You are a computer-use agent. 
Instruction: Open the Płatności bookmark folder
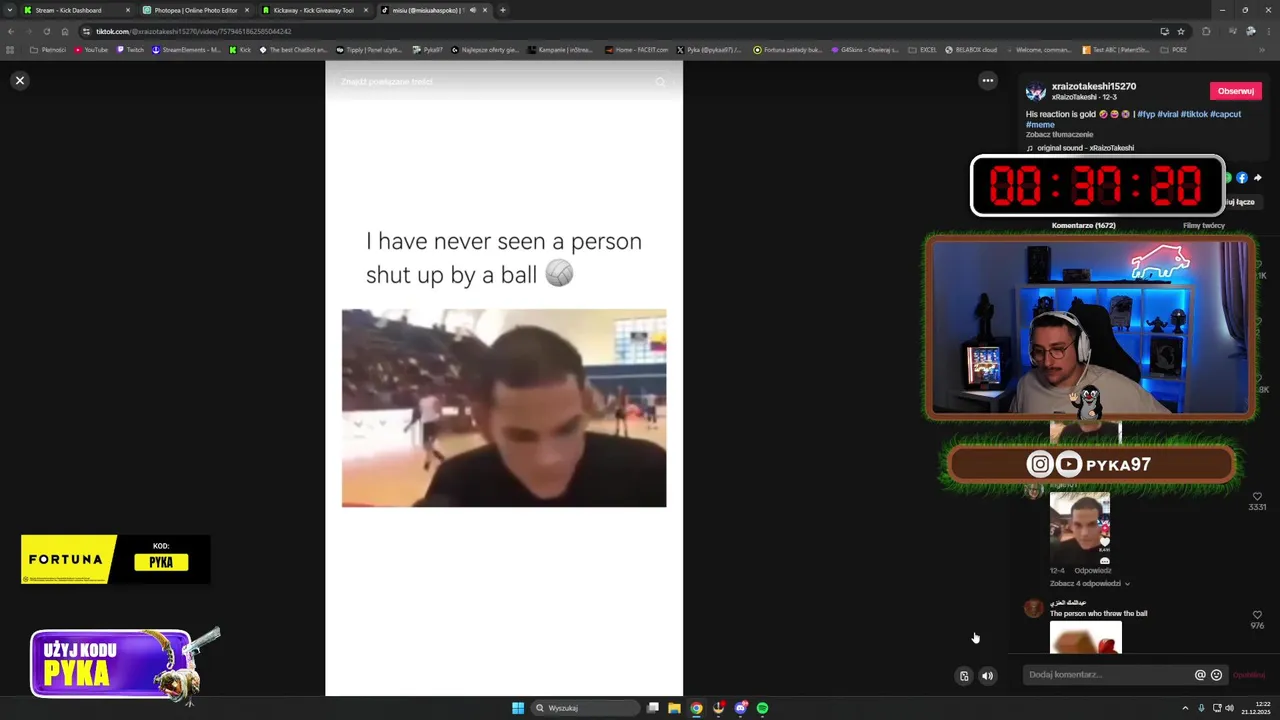pos(48,49)
